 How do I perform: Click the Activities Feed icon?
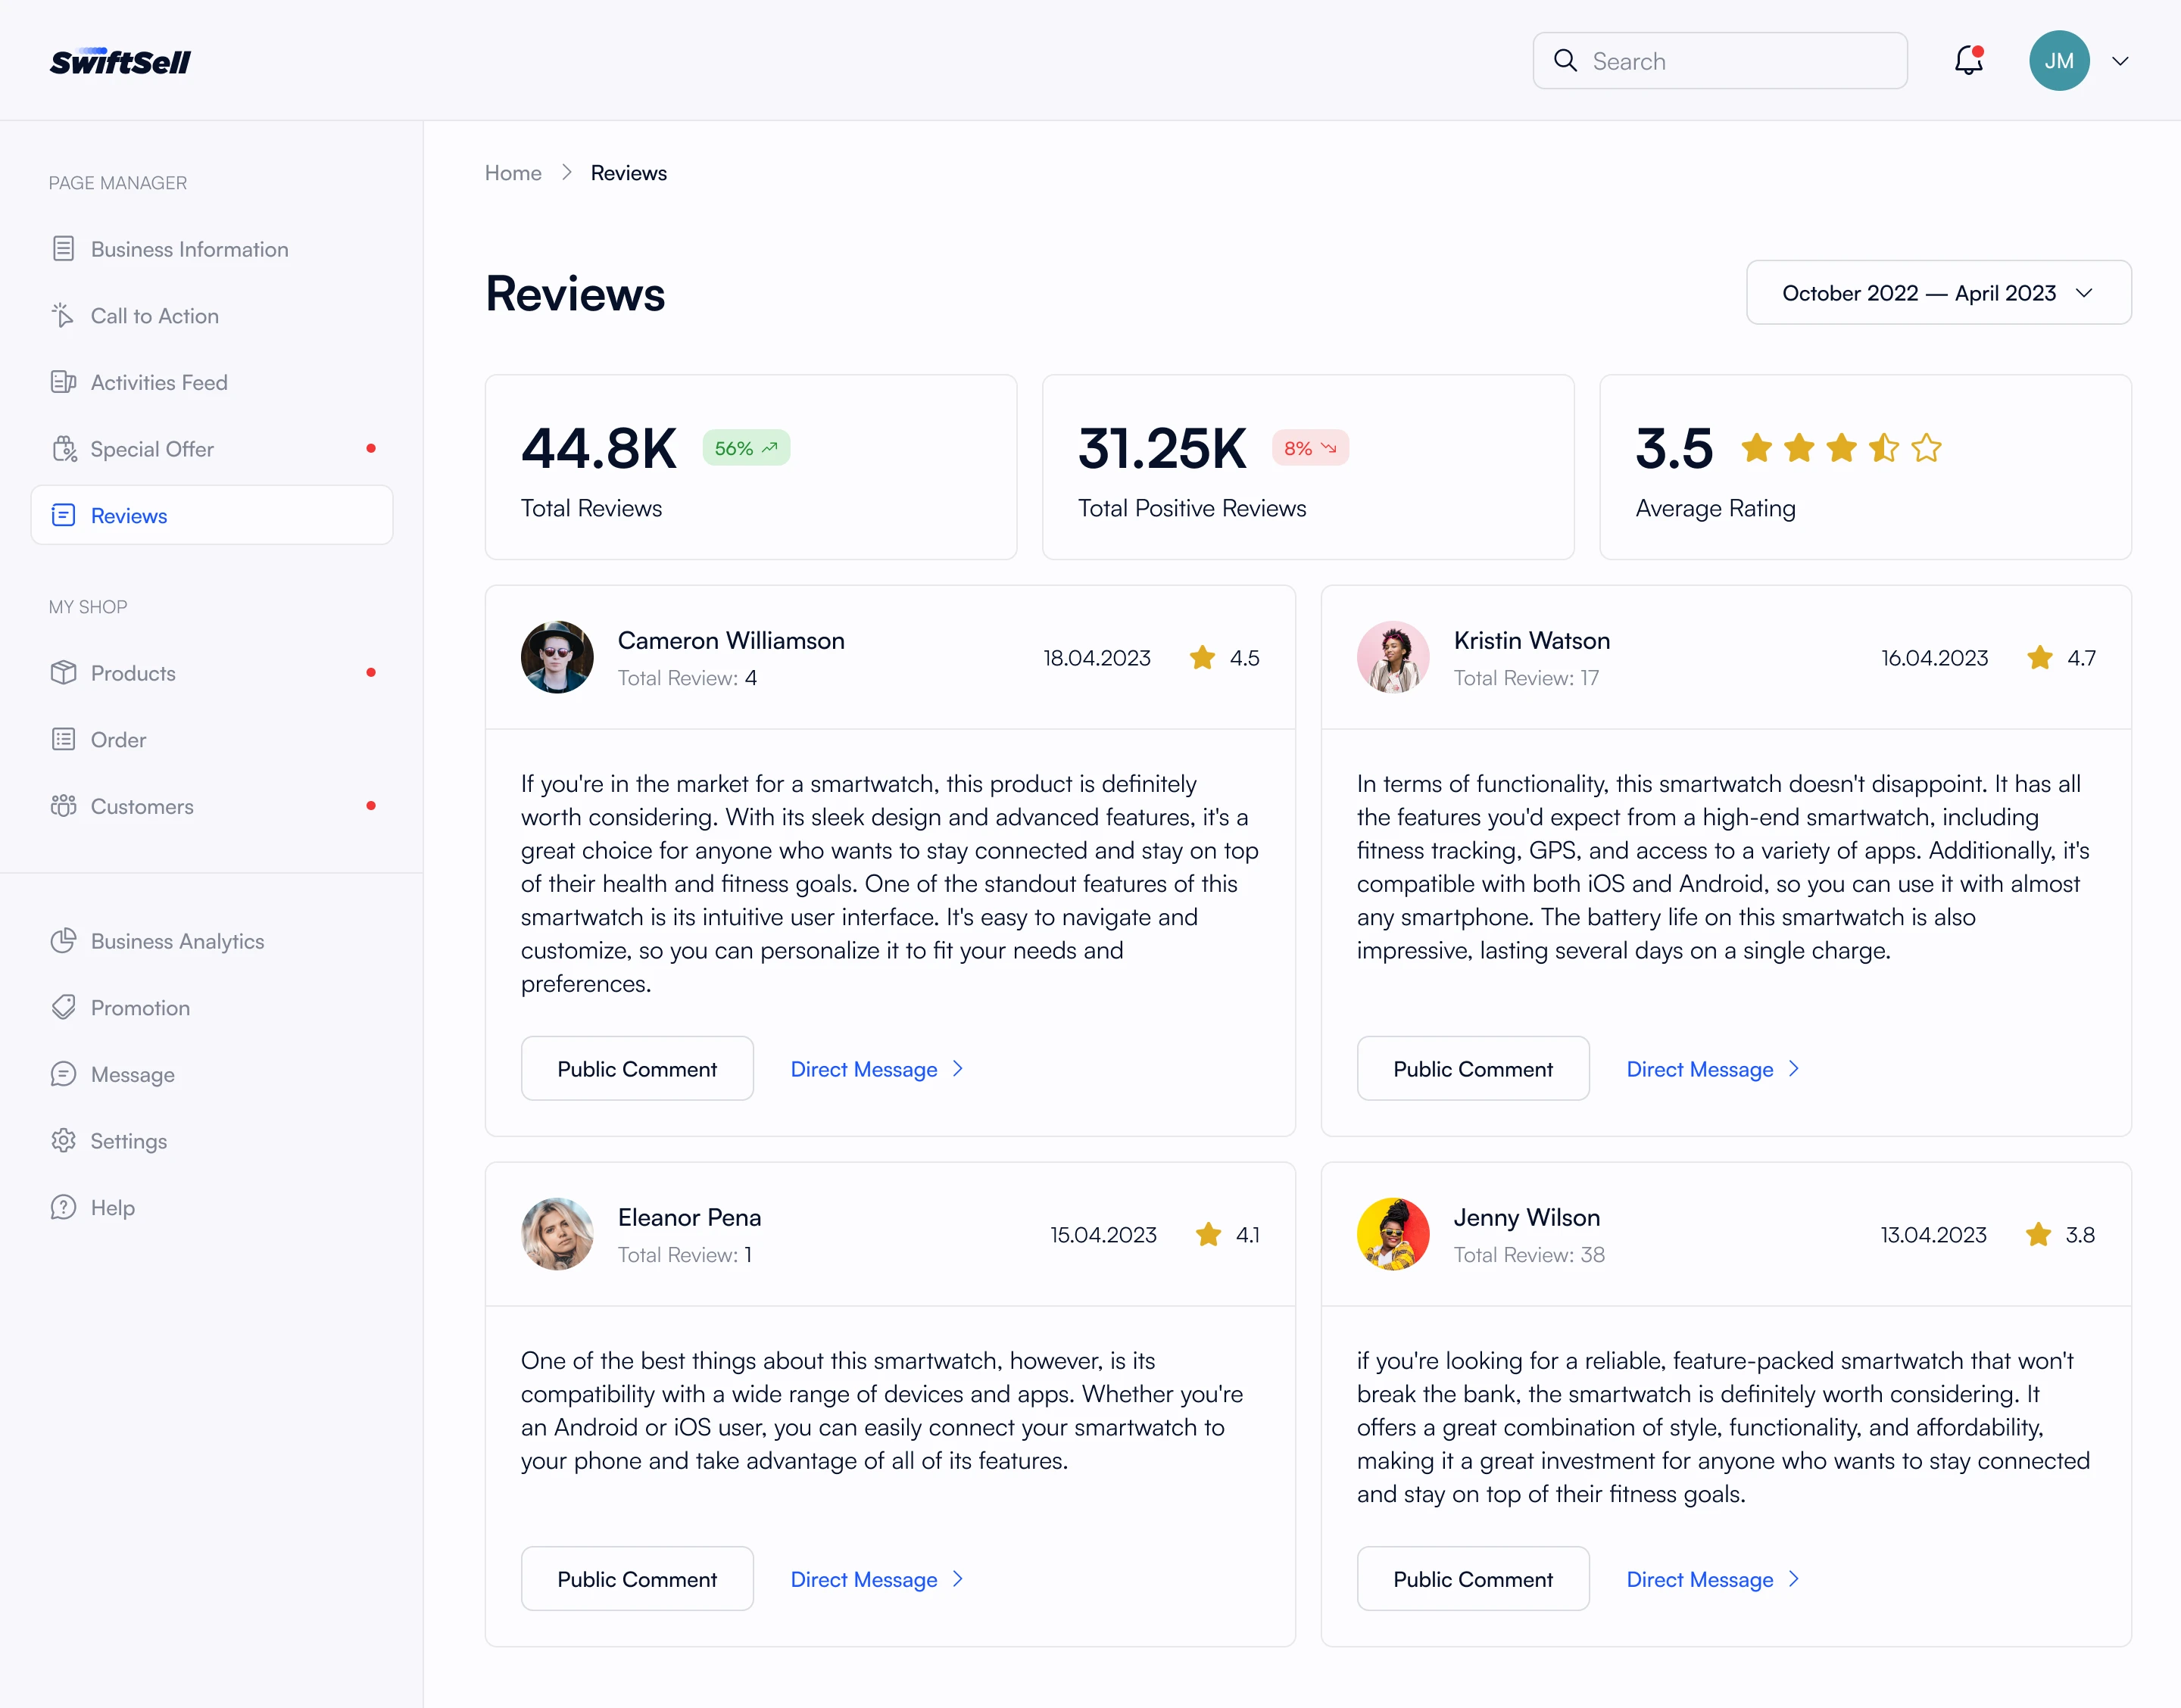click(63, 382)
